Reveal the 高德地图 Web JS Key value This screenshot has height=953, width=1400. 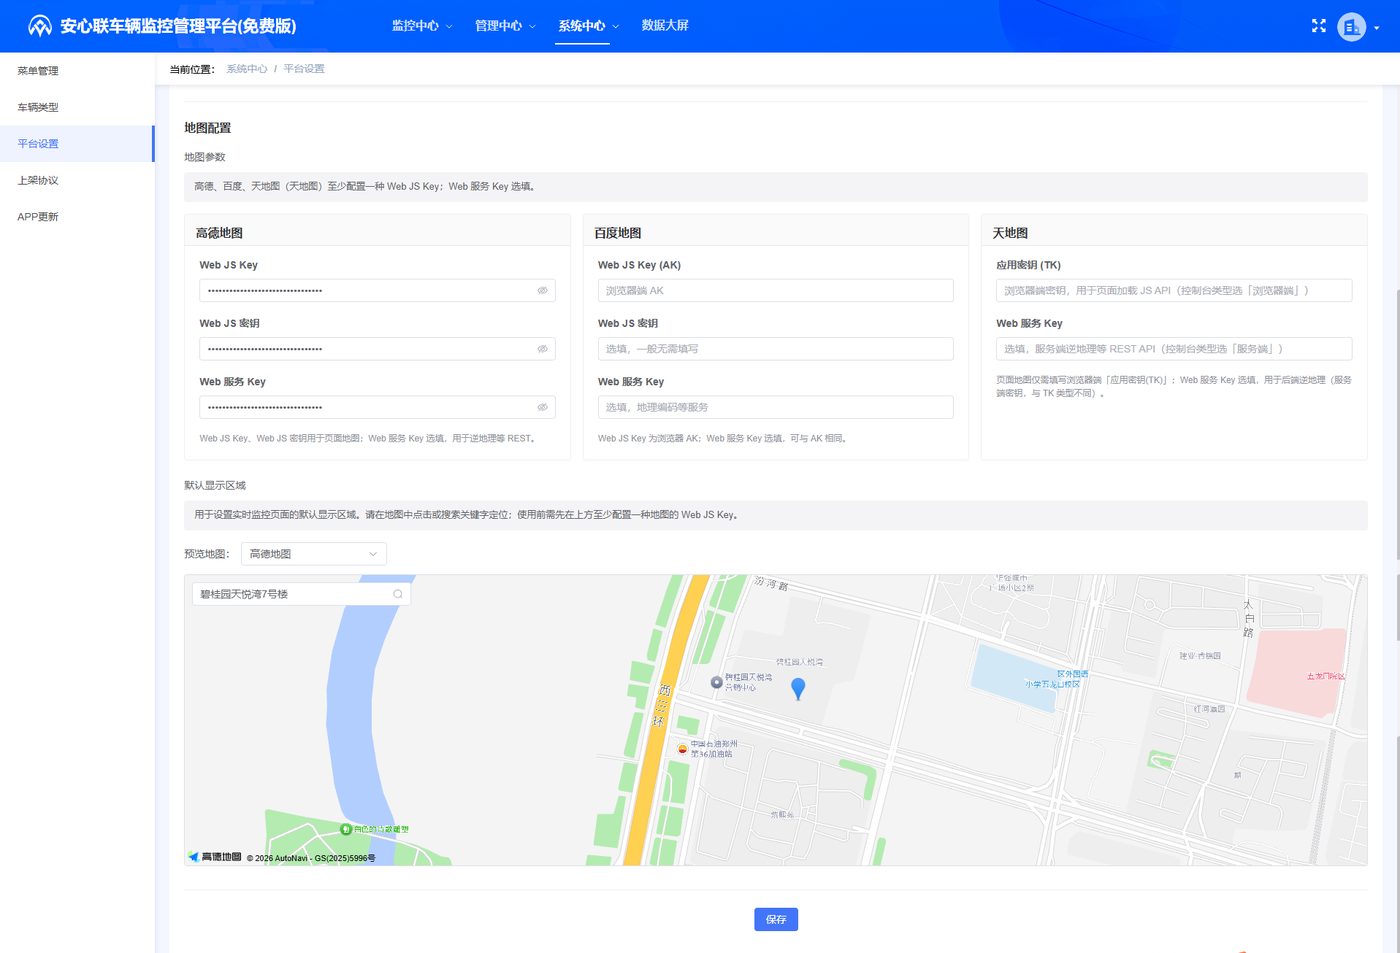(x=542, y=291)
